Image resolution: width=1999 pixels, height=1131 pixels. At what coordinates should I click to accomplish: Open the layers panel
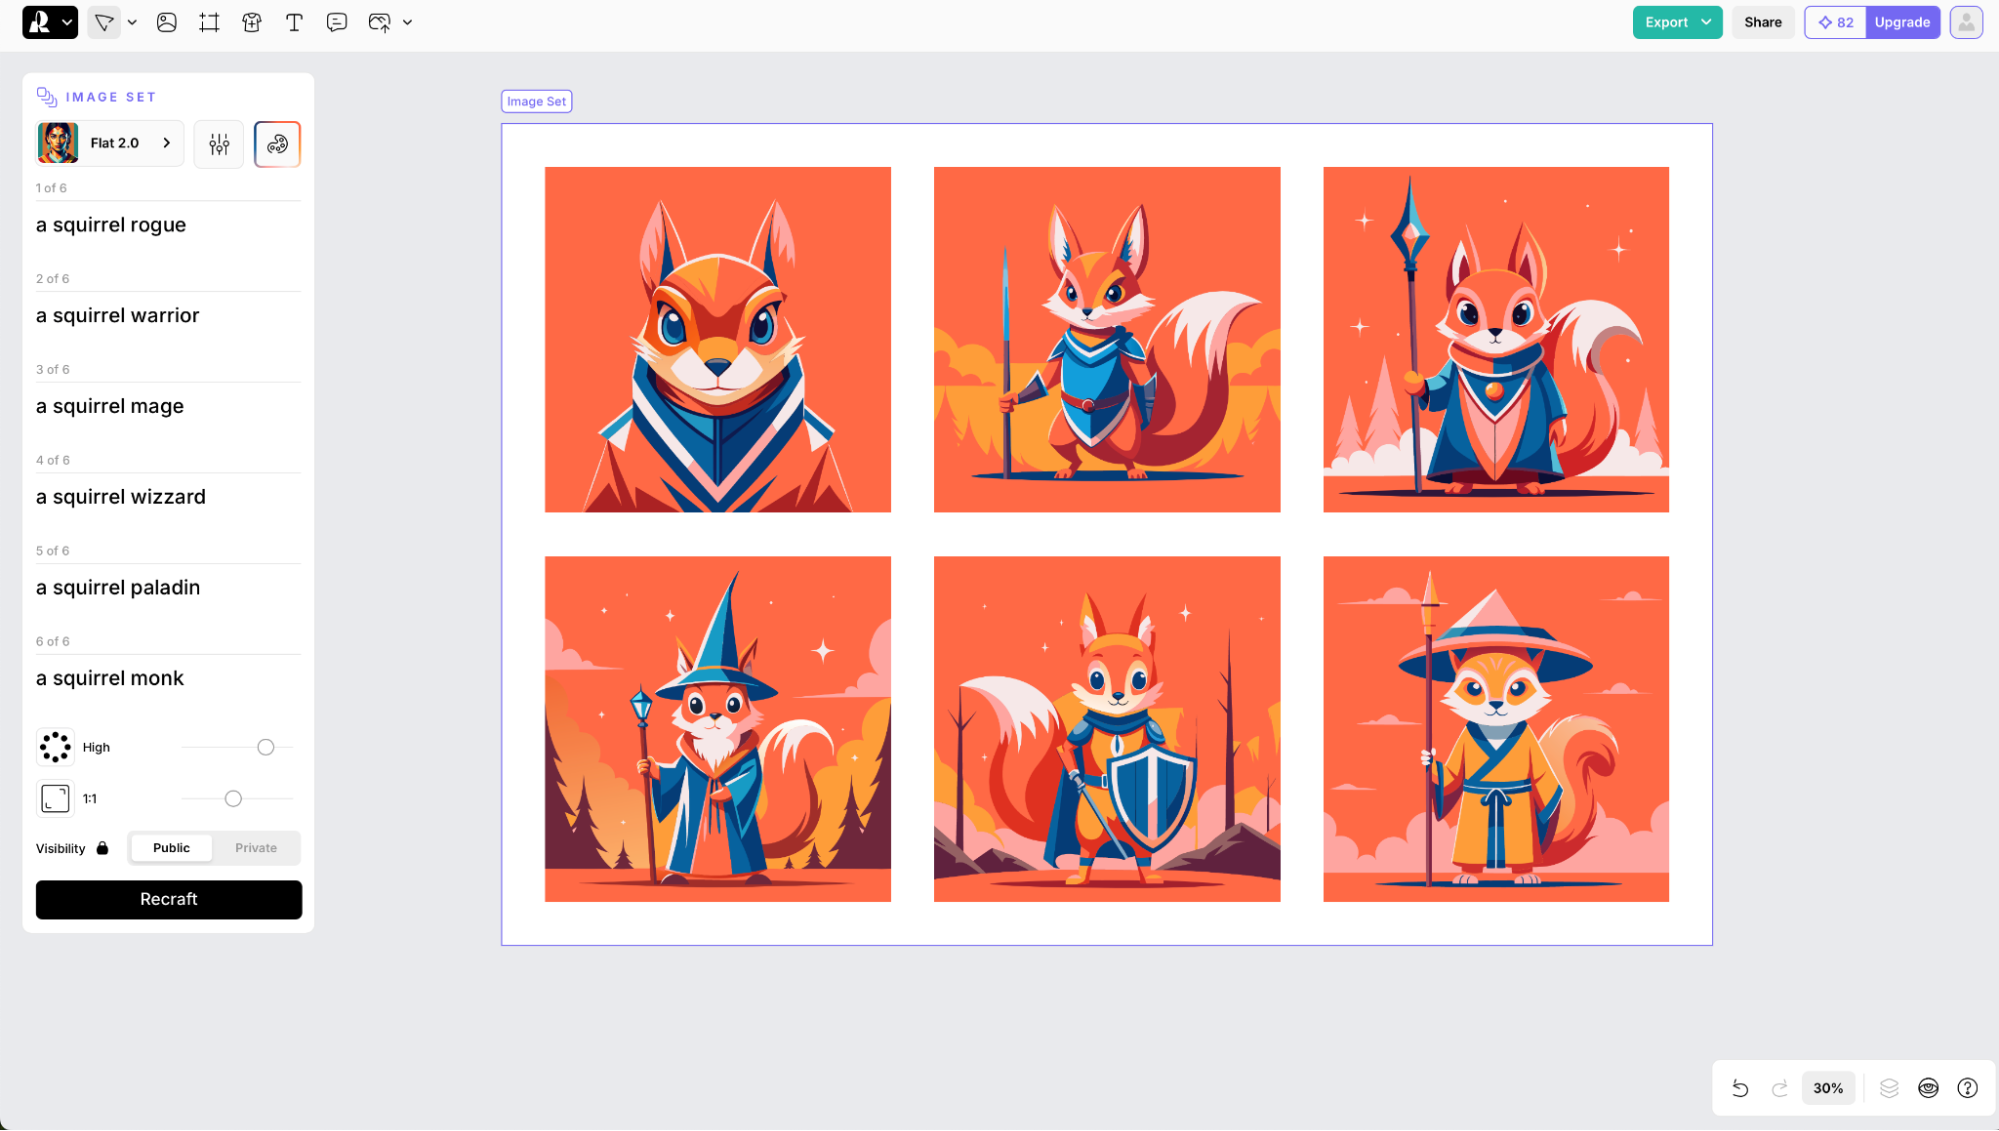point(1889,1088)
